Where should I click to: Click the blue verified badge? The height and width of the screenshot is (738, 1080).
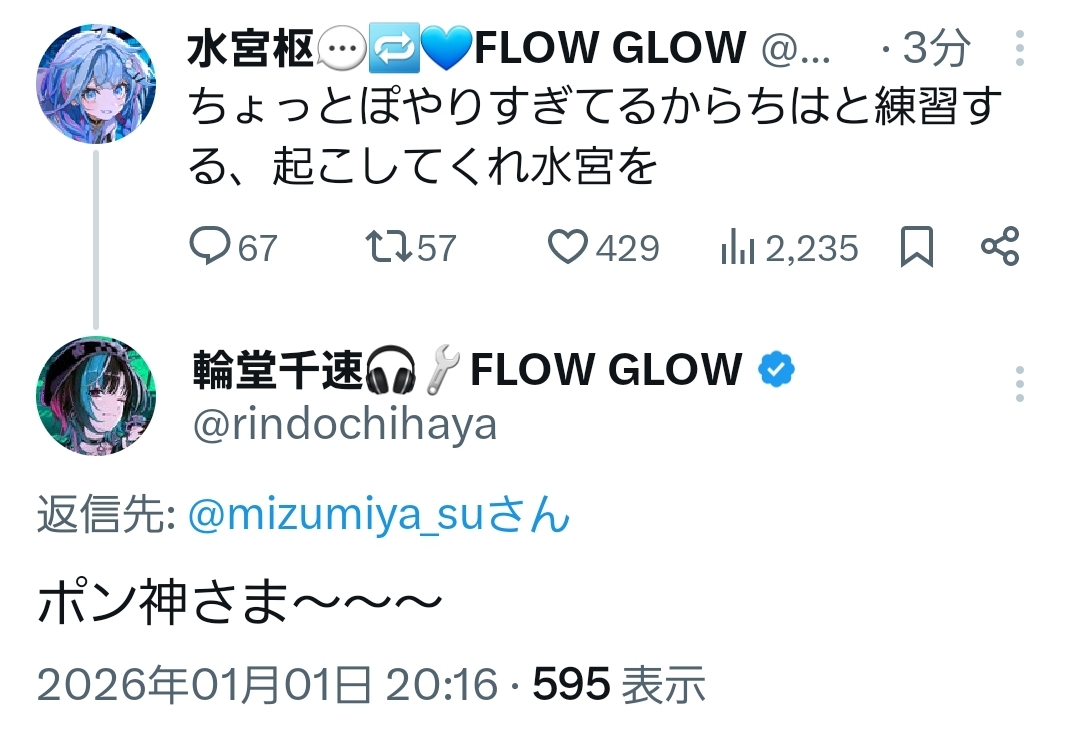click(776, 371)
